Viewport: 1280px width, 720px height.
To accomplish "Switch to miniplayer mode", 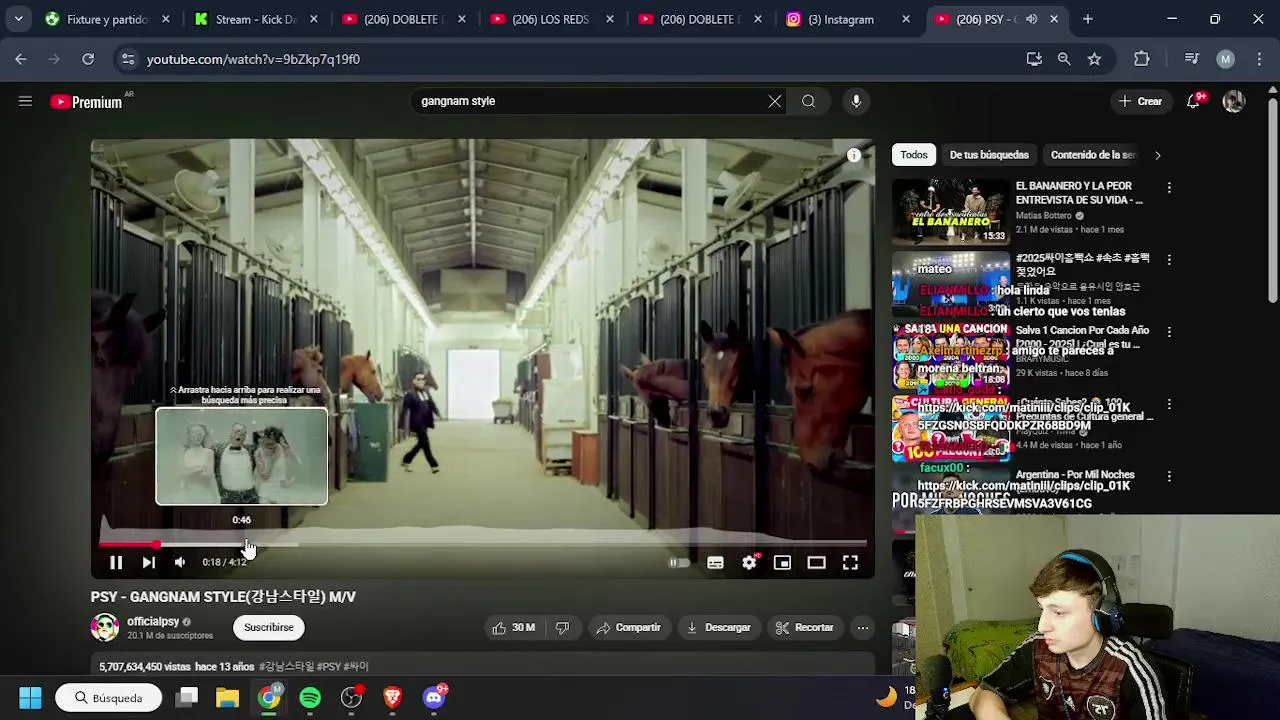I will [783, 563].
